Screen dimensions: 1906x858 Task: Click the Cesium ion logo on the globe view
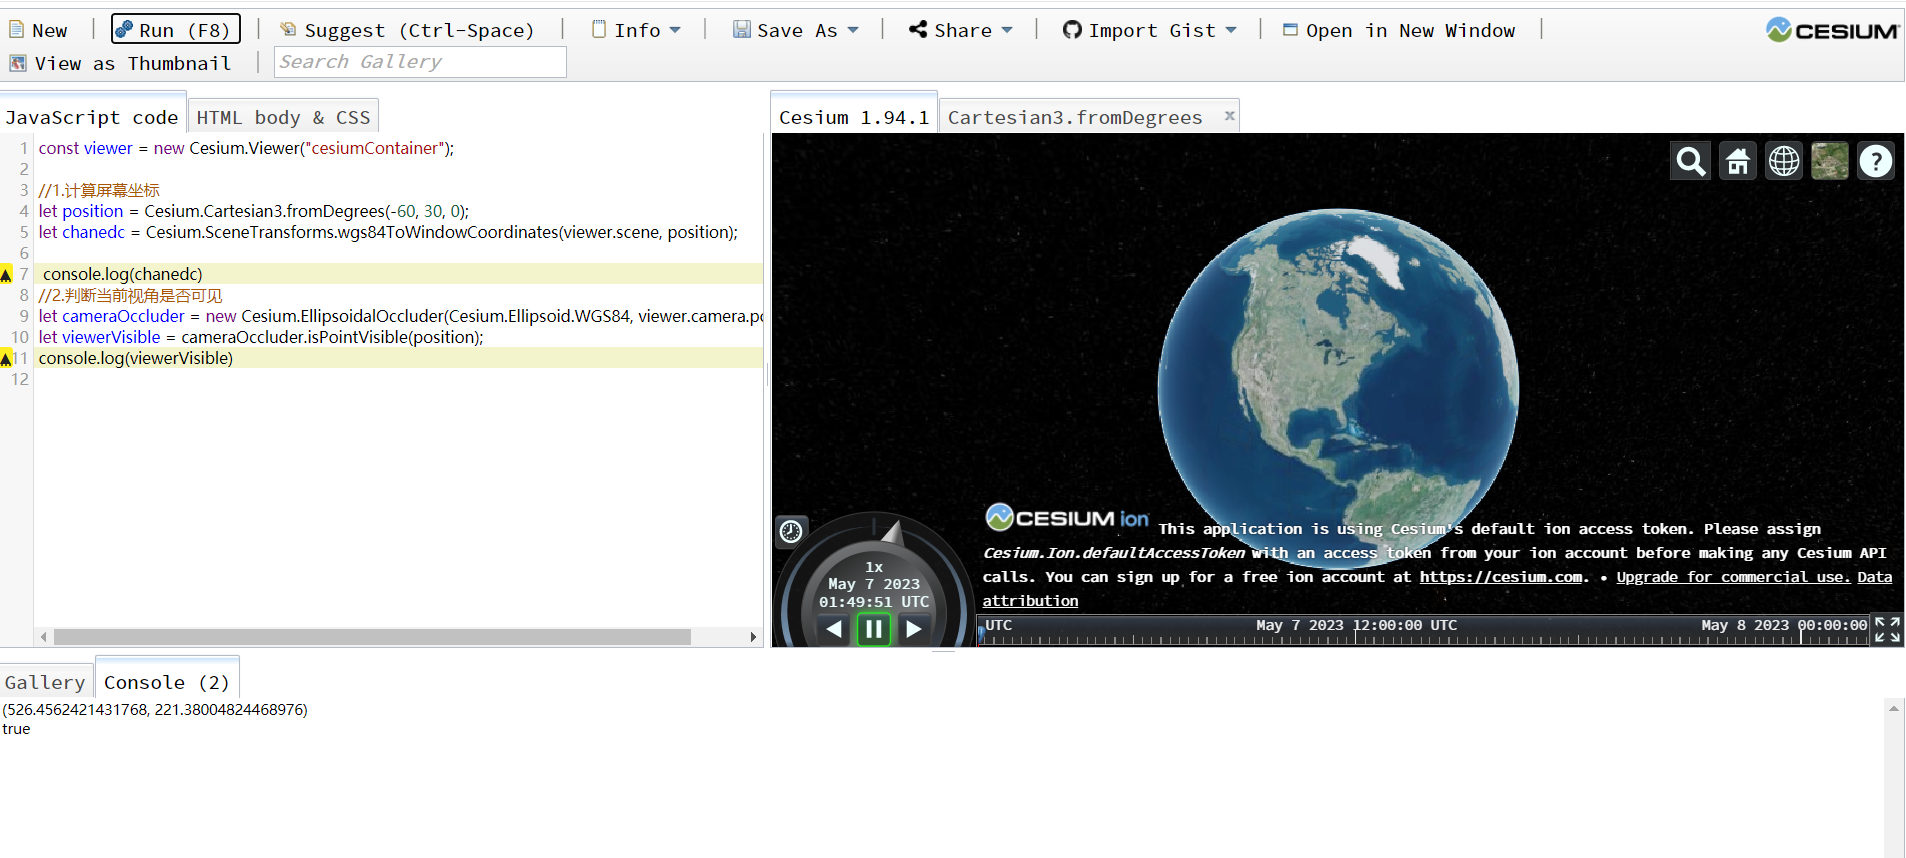click(1067, 518)
